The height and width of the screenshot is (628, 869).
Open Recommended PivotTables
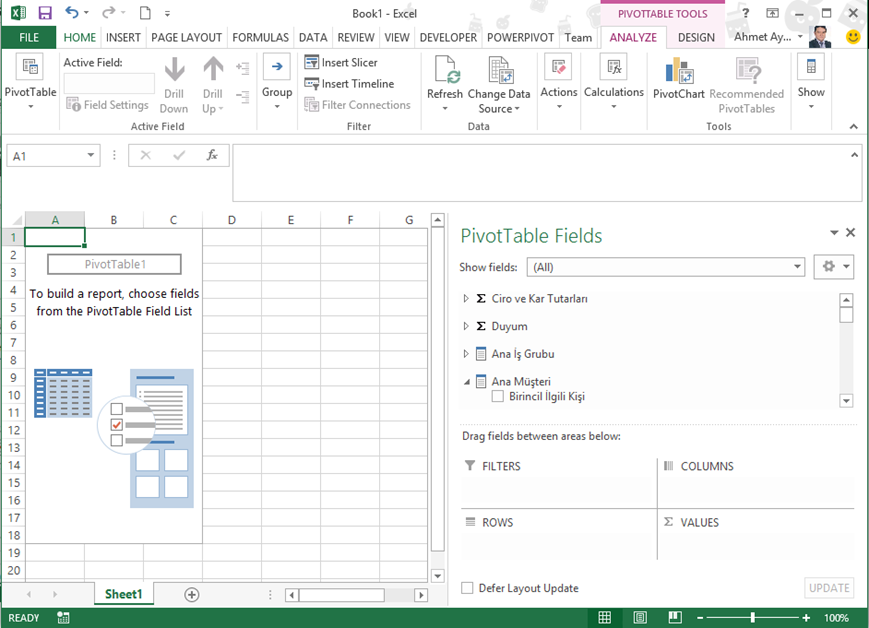tap(747, 85)
